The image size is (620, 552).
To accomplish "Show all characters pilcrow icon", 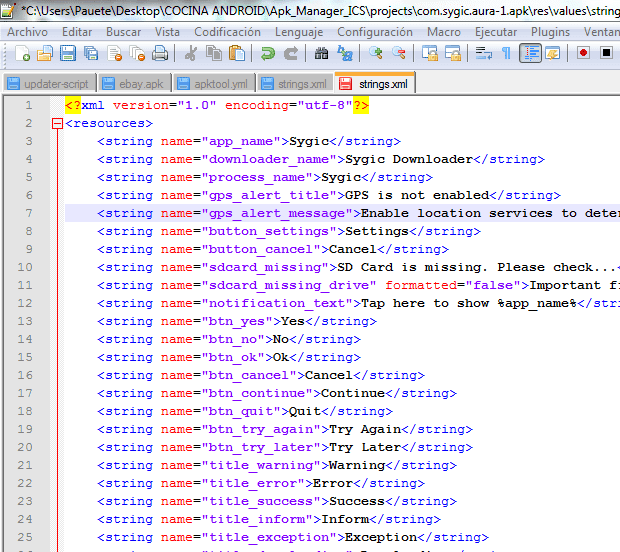I will pyautogui.click(x=506, y=53).
